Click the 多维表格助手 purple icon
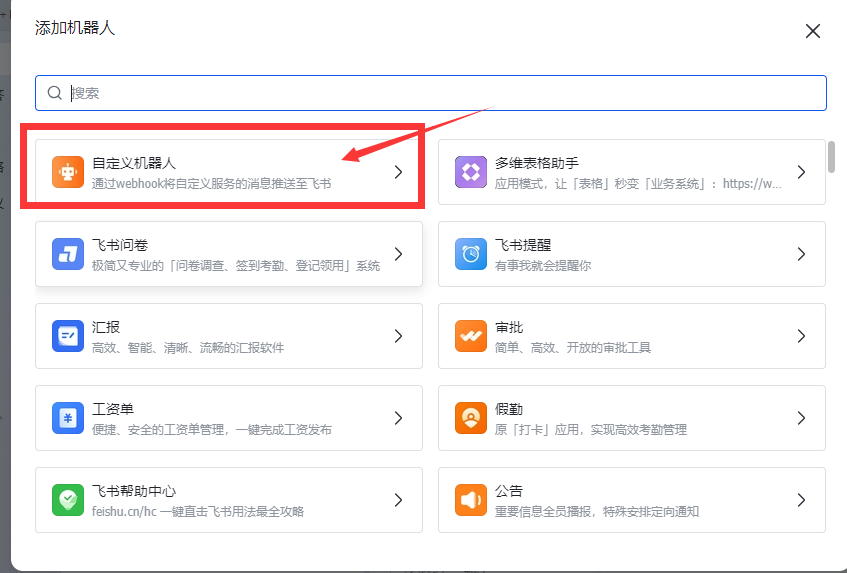This screenshot has height=573, width=847. tap(471, 172)
